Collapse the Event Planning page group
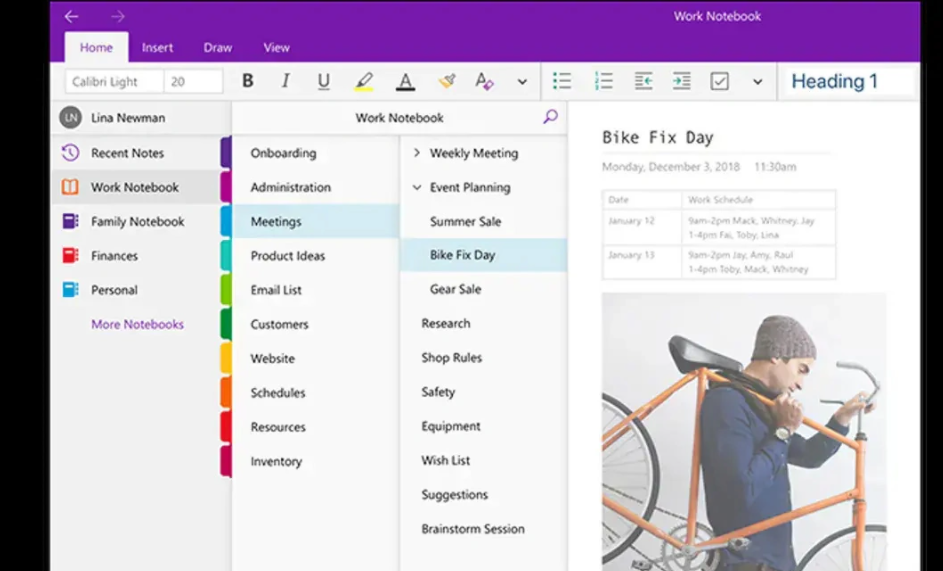The width and height of the screenshot is (943, 571). (417, 187)
